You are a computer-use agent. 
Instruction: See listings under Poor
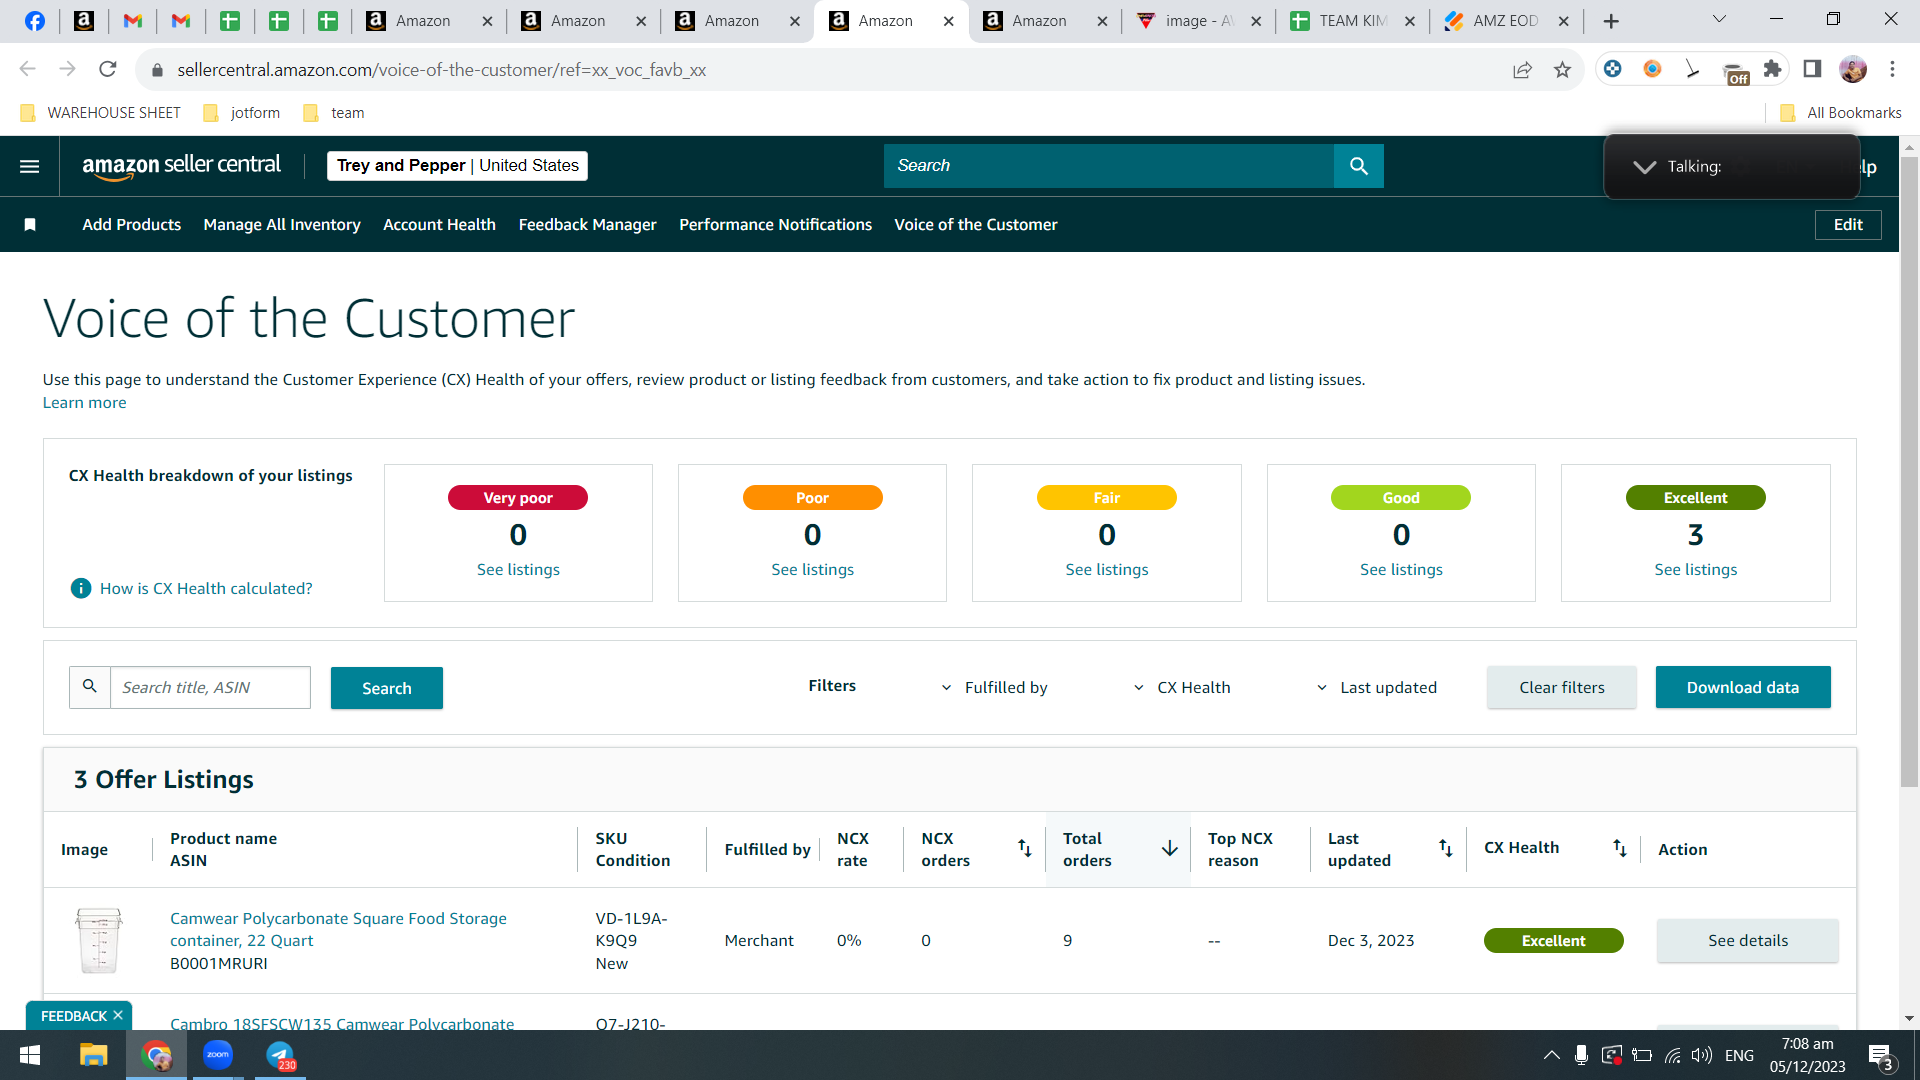point(812,569)
